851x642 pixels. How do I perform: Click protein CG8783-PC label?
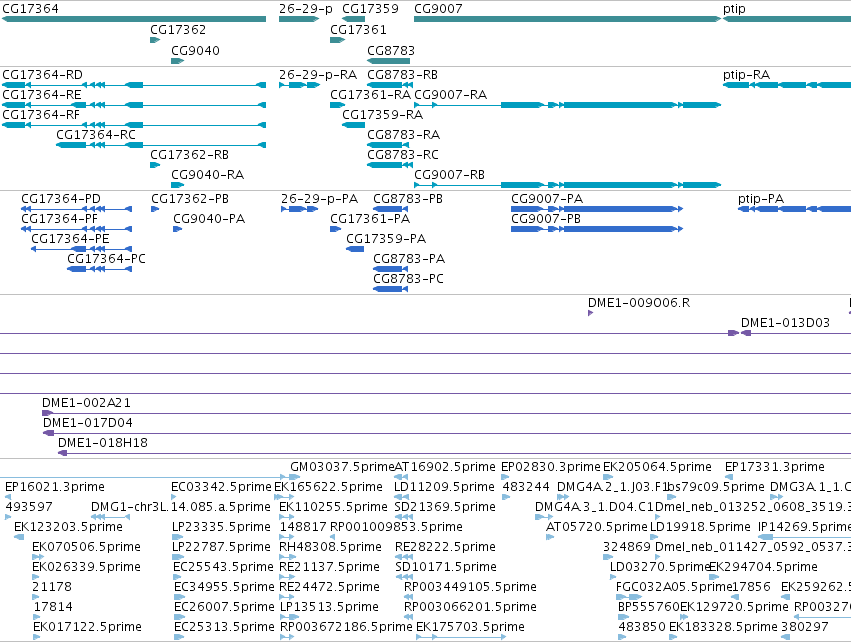[x=408, y=279]
